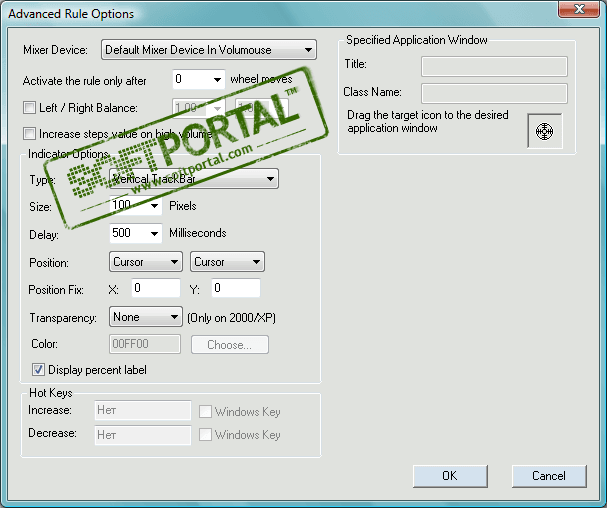Click the 'Milliseconds' label
The height and width of the screenshot is (508, 607).
[x=198, y=233]
